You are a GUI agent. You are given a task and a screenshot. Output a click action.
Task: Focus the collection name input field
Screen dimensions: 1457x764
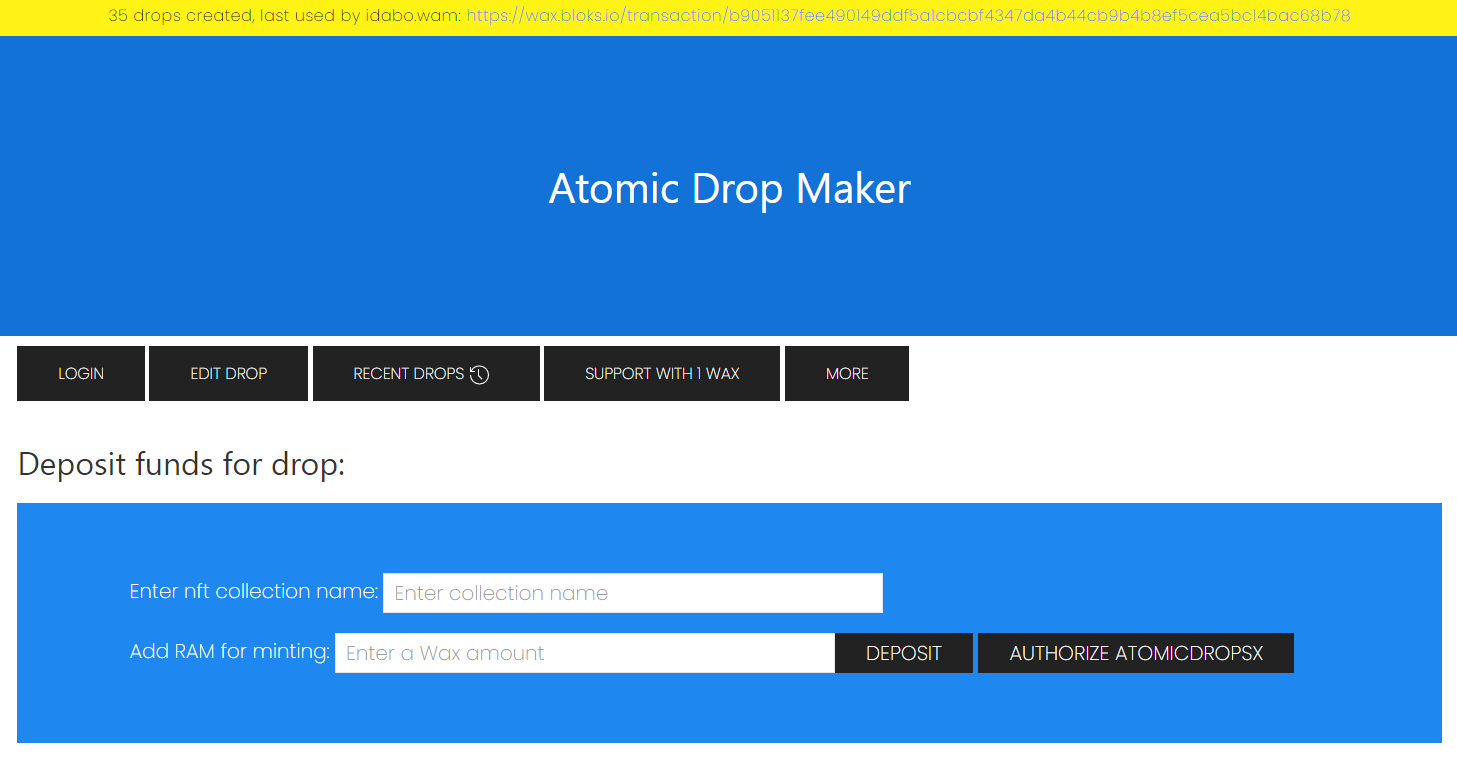[x=633, y=593]
